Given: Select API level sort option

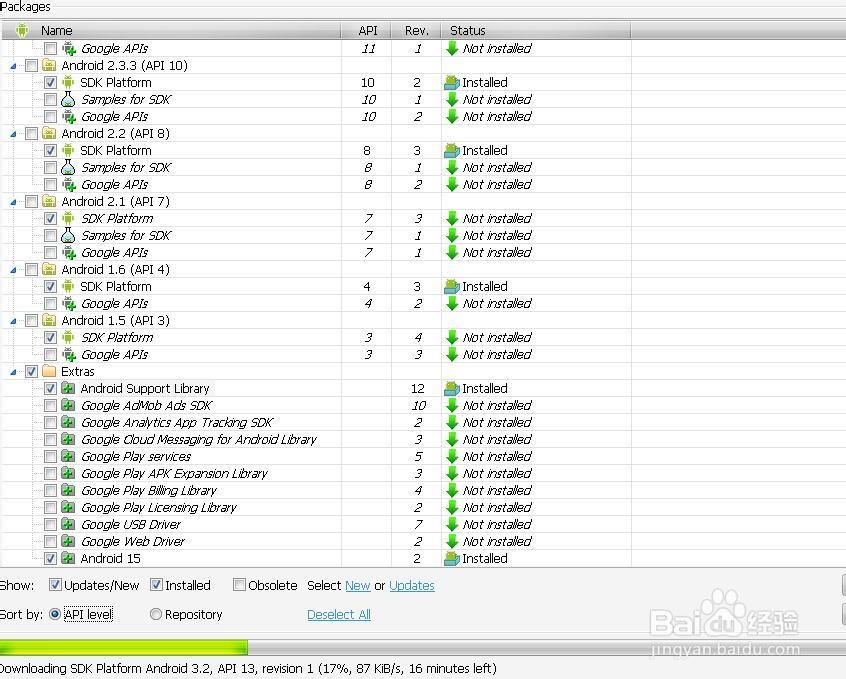Looking at the screenshot, I should (x=54, y=614).
